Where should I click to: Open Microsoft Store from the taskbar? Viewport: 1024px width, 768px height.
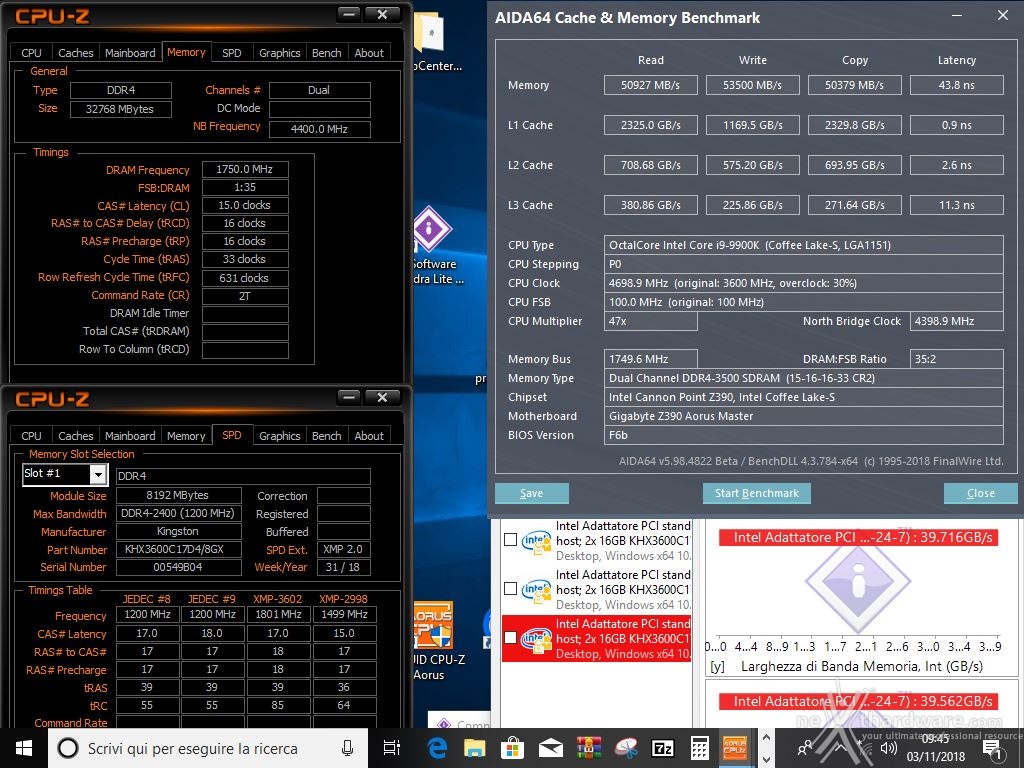513,748
